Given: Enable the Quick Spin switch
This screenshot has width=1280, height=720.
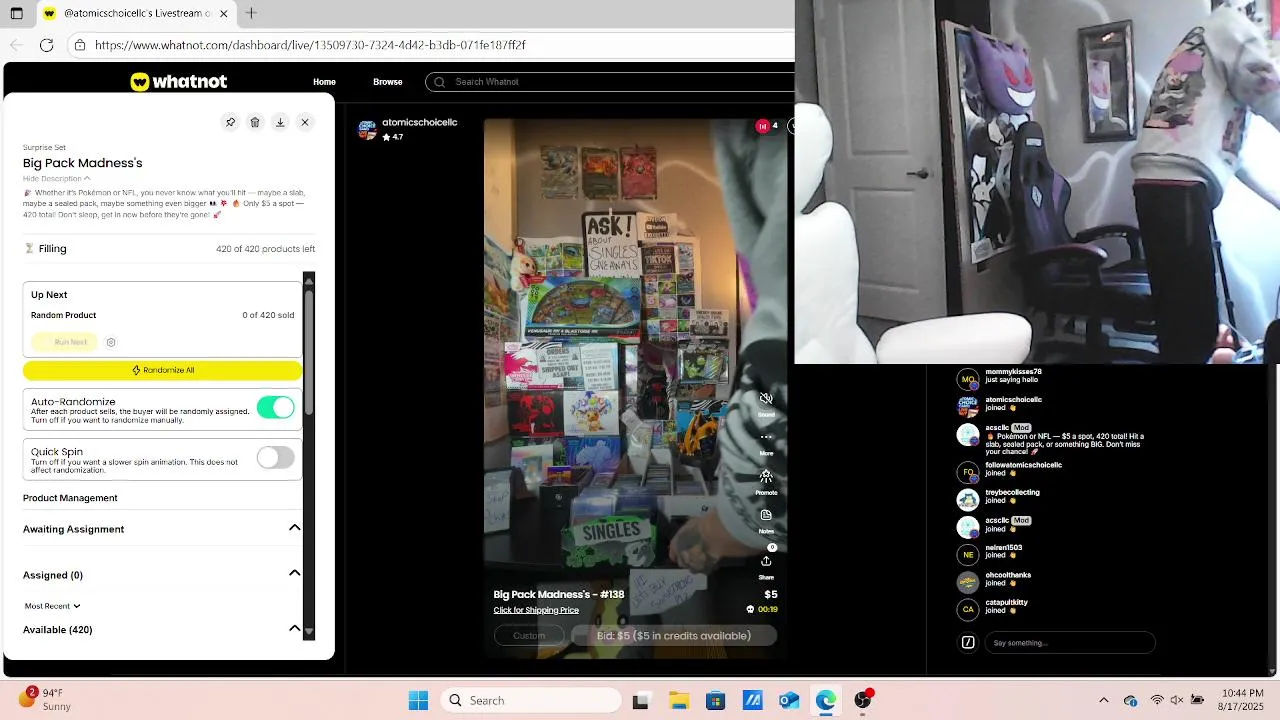Looking at the screenshot, I should tap(275, 457).
